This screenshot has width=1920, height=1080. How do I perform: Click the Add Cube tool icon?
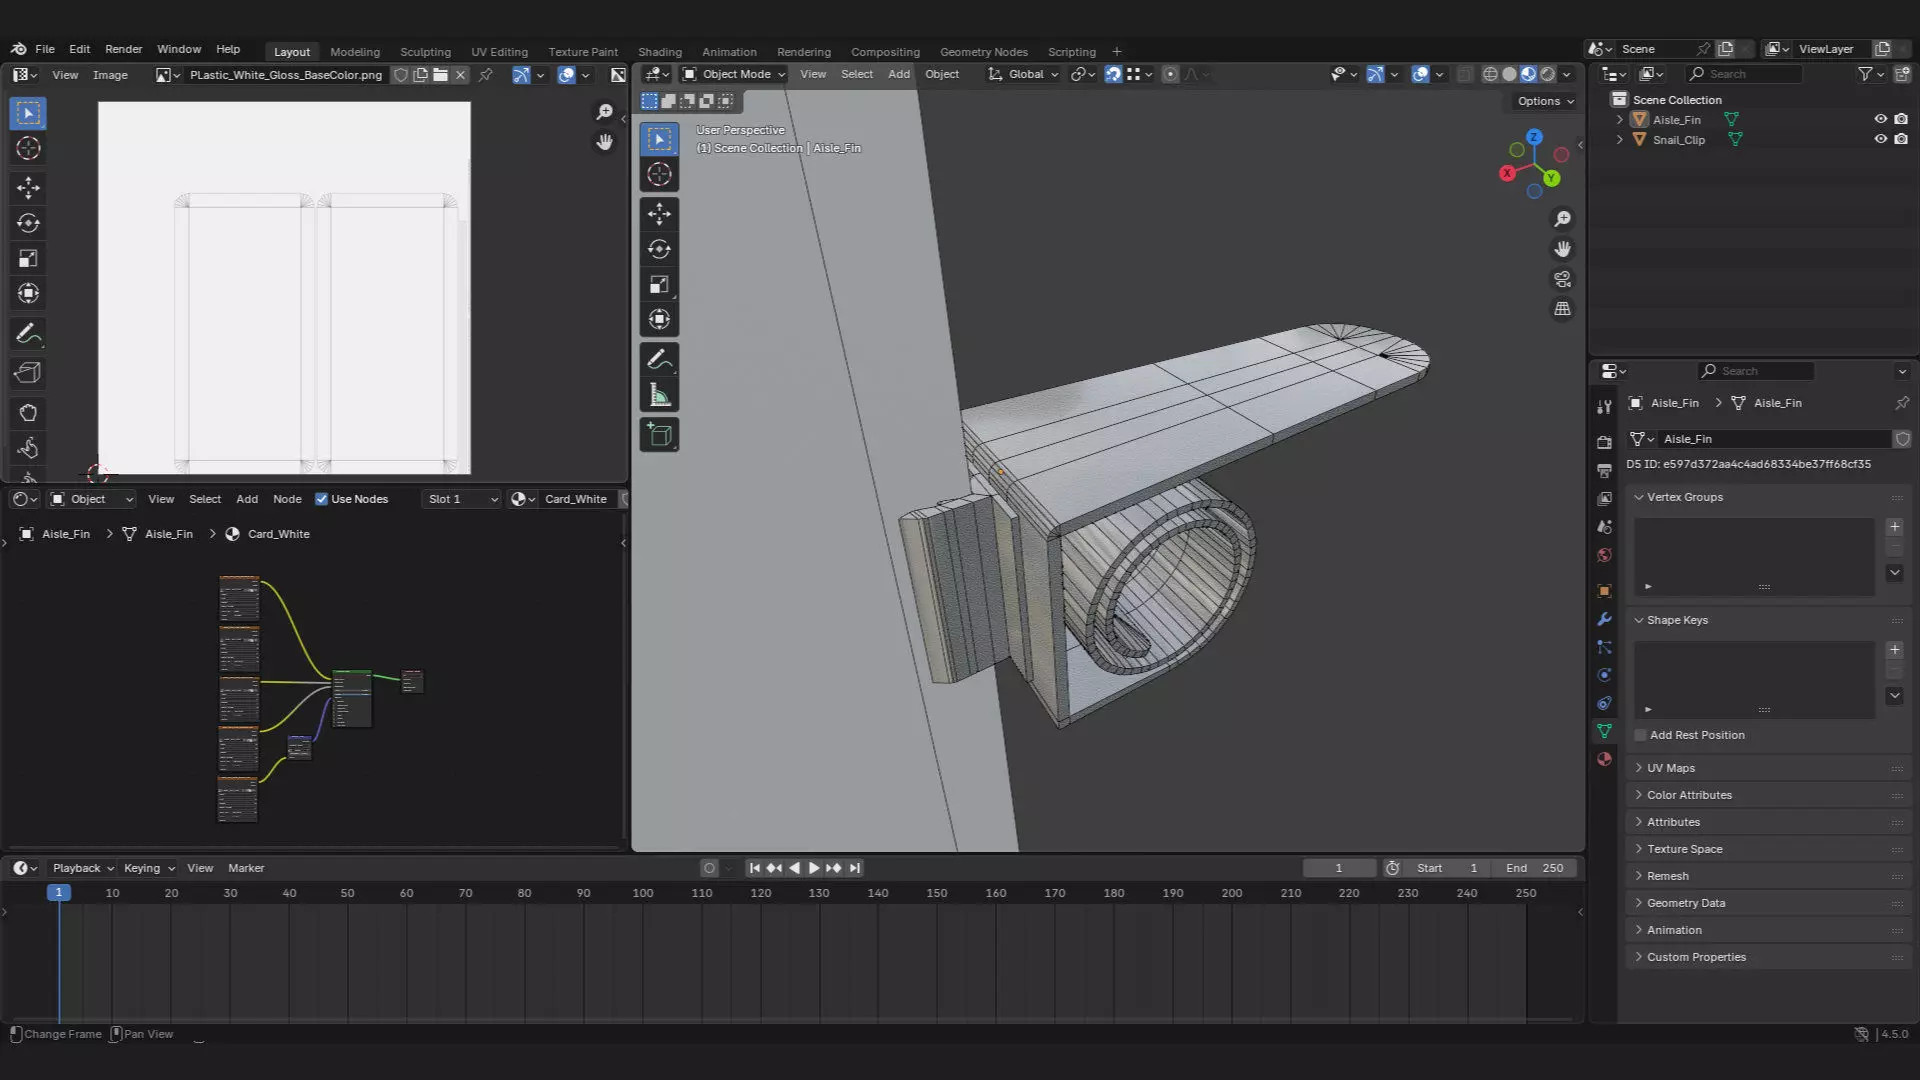(x=659, y=435)
